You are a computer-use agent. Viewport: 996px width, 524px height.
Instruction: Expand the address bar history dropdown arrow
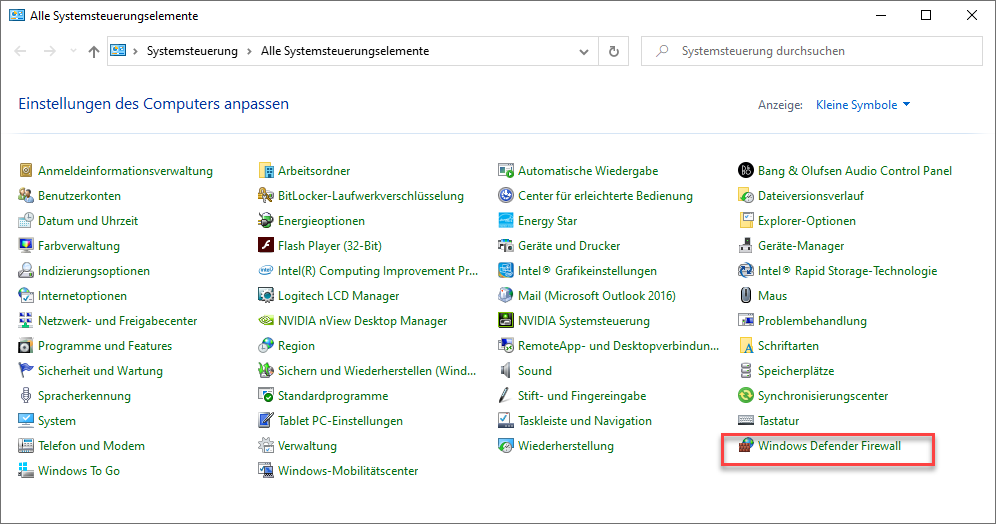coord(585,51)
